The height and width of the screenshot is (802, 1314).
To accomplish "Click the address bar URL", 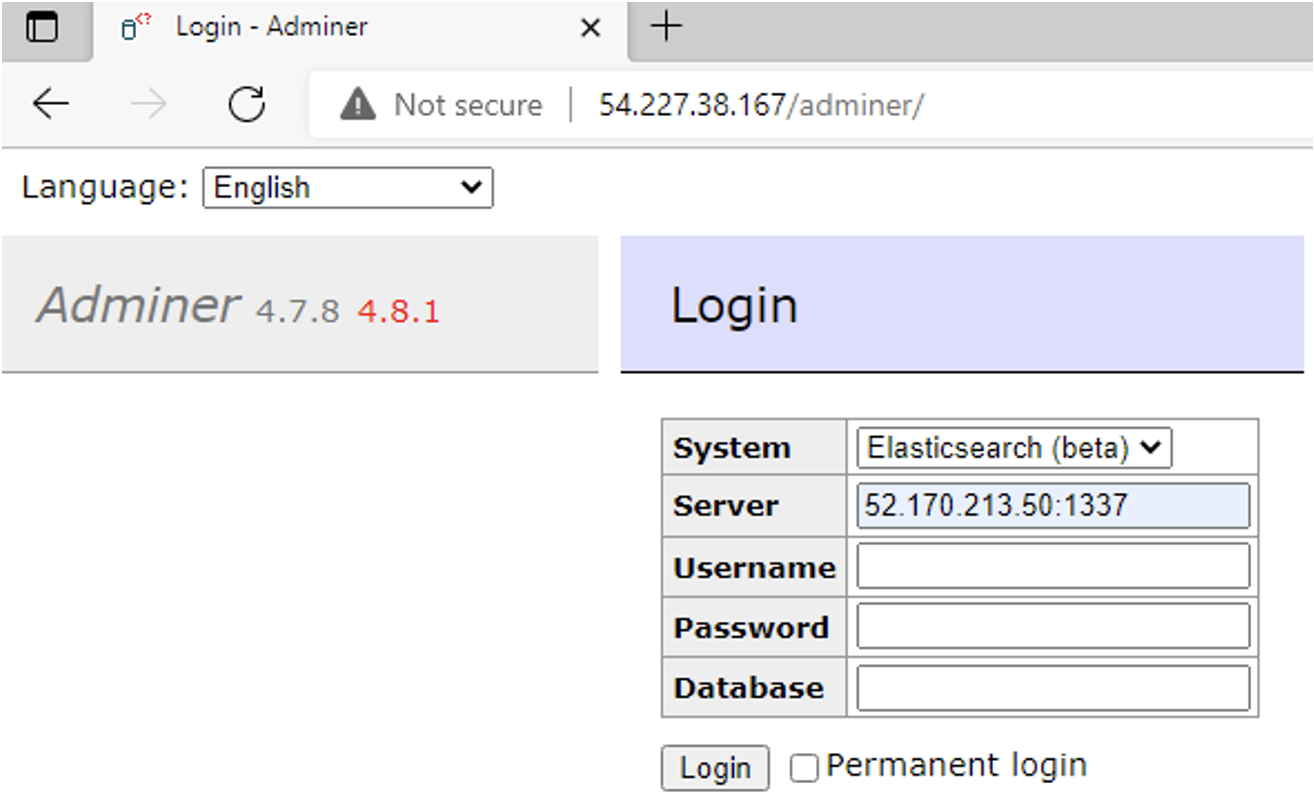I will point(761,105).
